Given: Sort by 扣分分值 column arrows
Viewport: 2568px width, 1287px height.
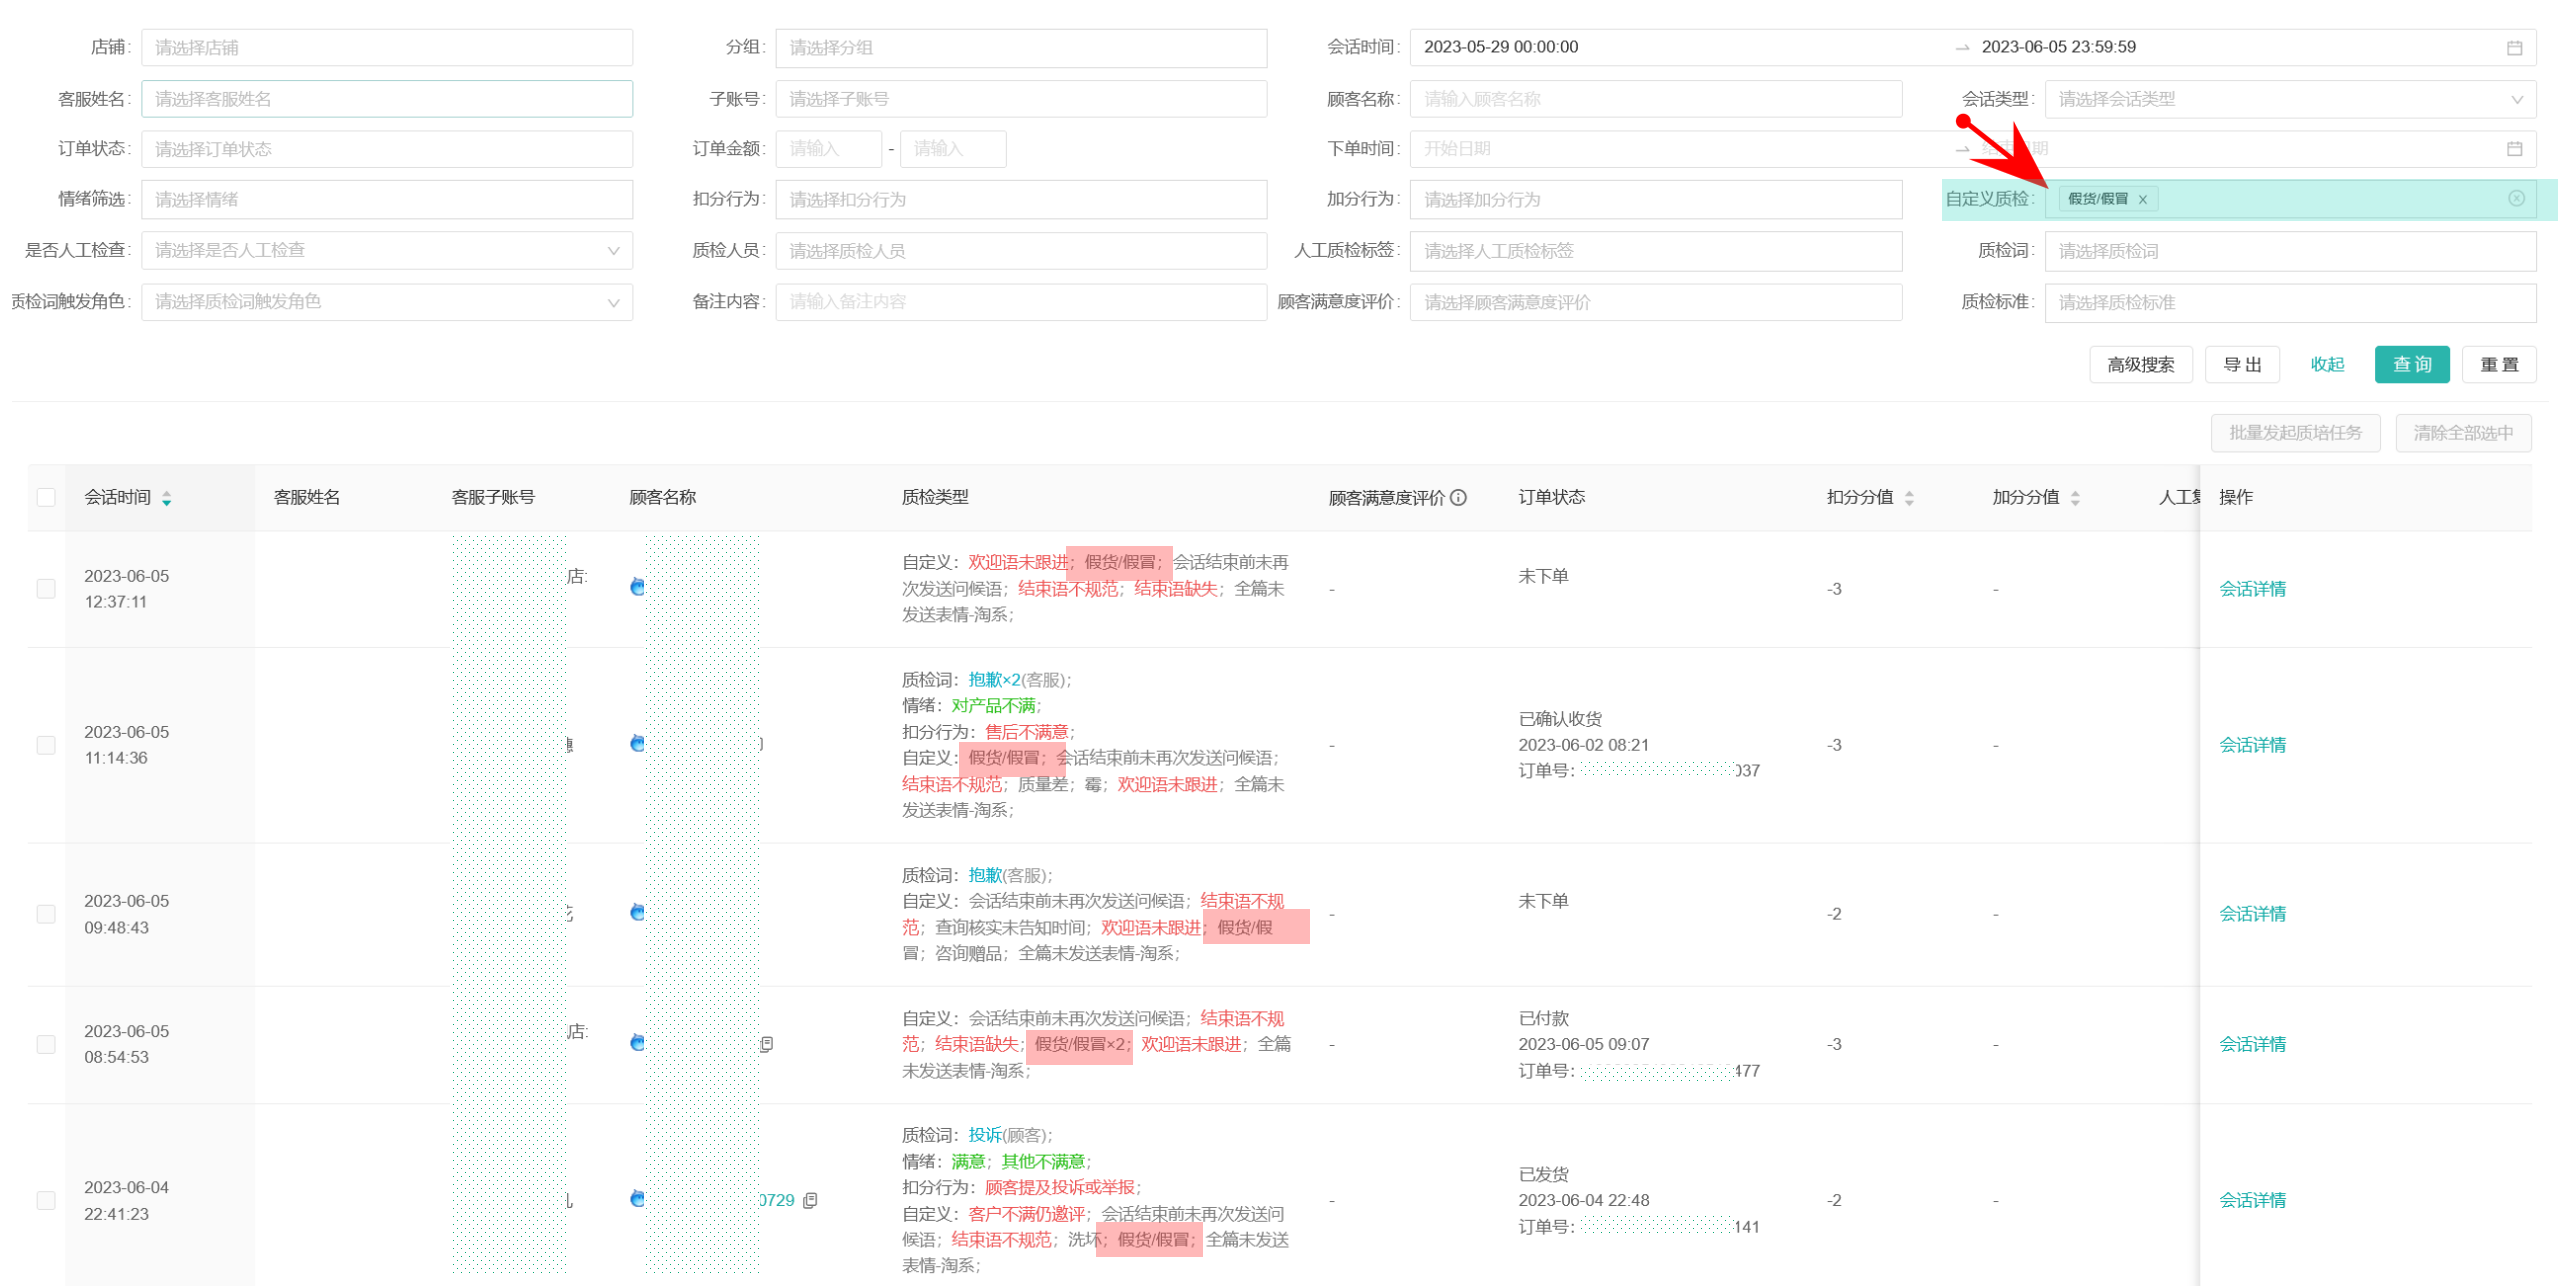Looking at the screenshot, I should pos(1909,499).
